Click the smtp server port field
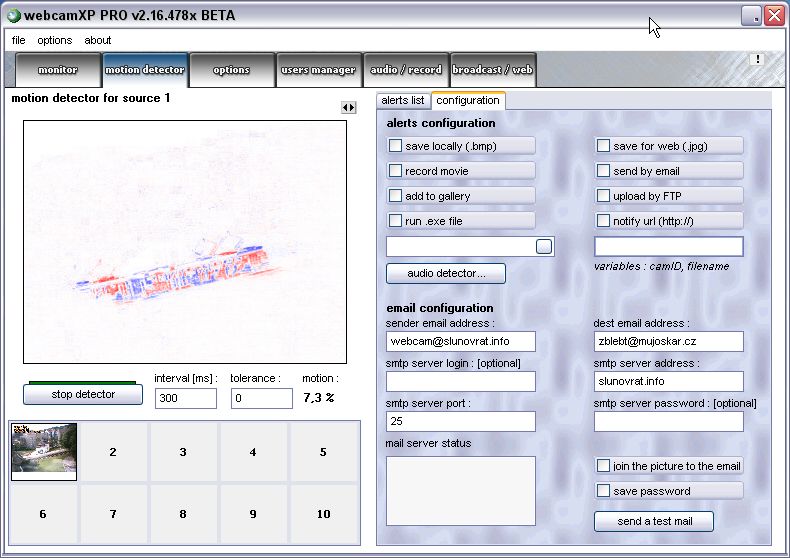This screenshot has height=558, width=790. (460, 422)
